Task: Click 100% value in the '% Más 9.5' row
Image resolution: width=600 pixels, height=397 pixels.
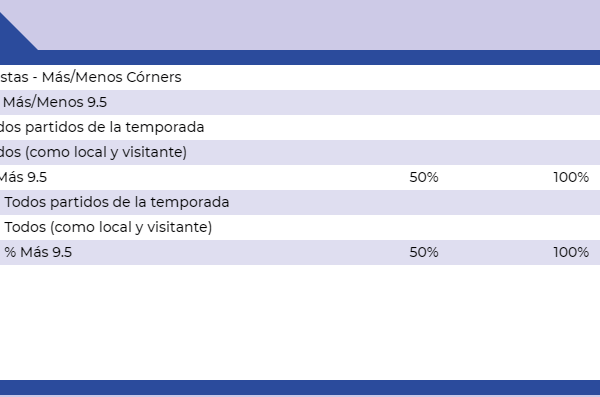Action: point(571,252)
